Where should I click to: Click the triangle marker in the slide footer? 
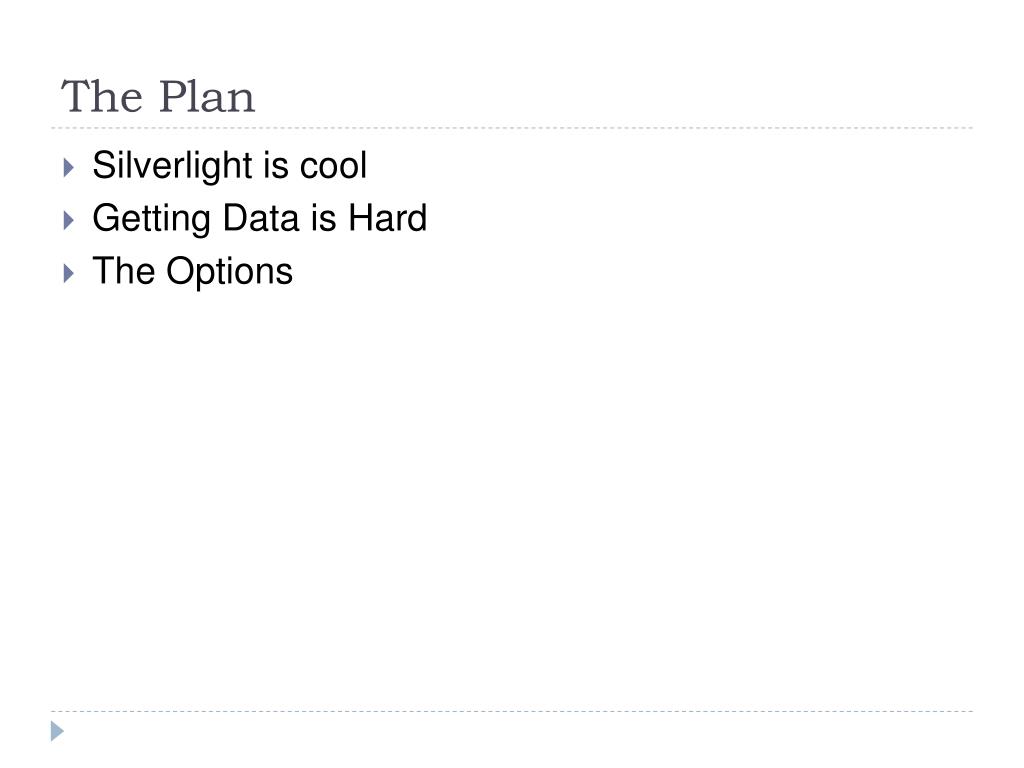click(x=57, y=731)
